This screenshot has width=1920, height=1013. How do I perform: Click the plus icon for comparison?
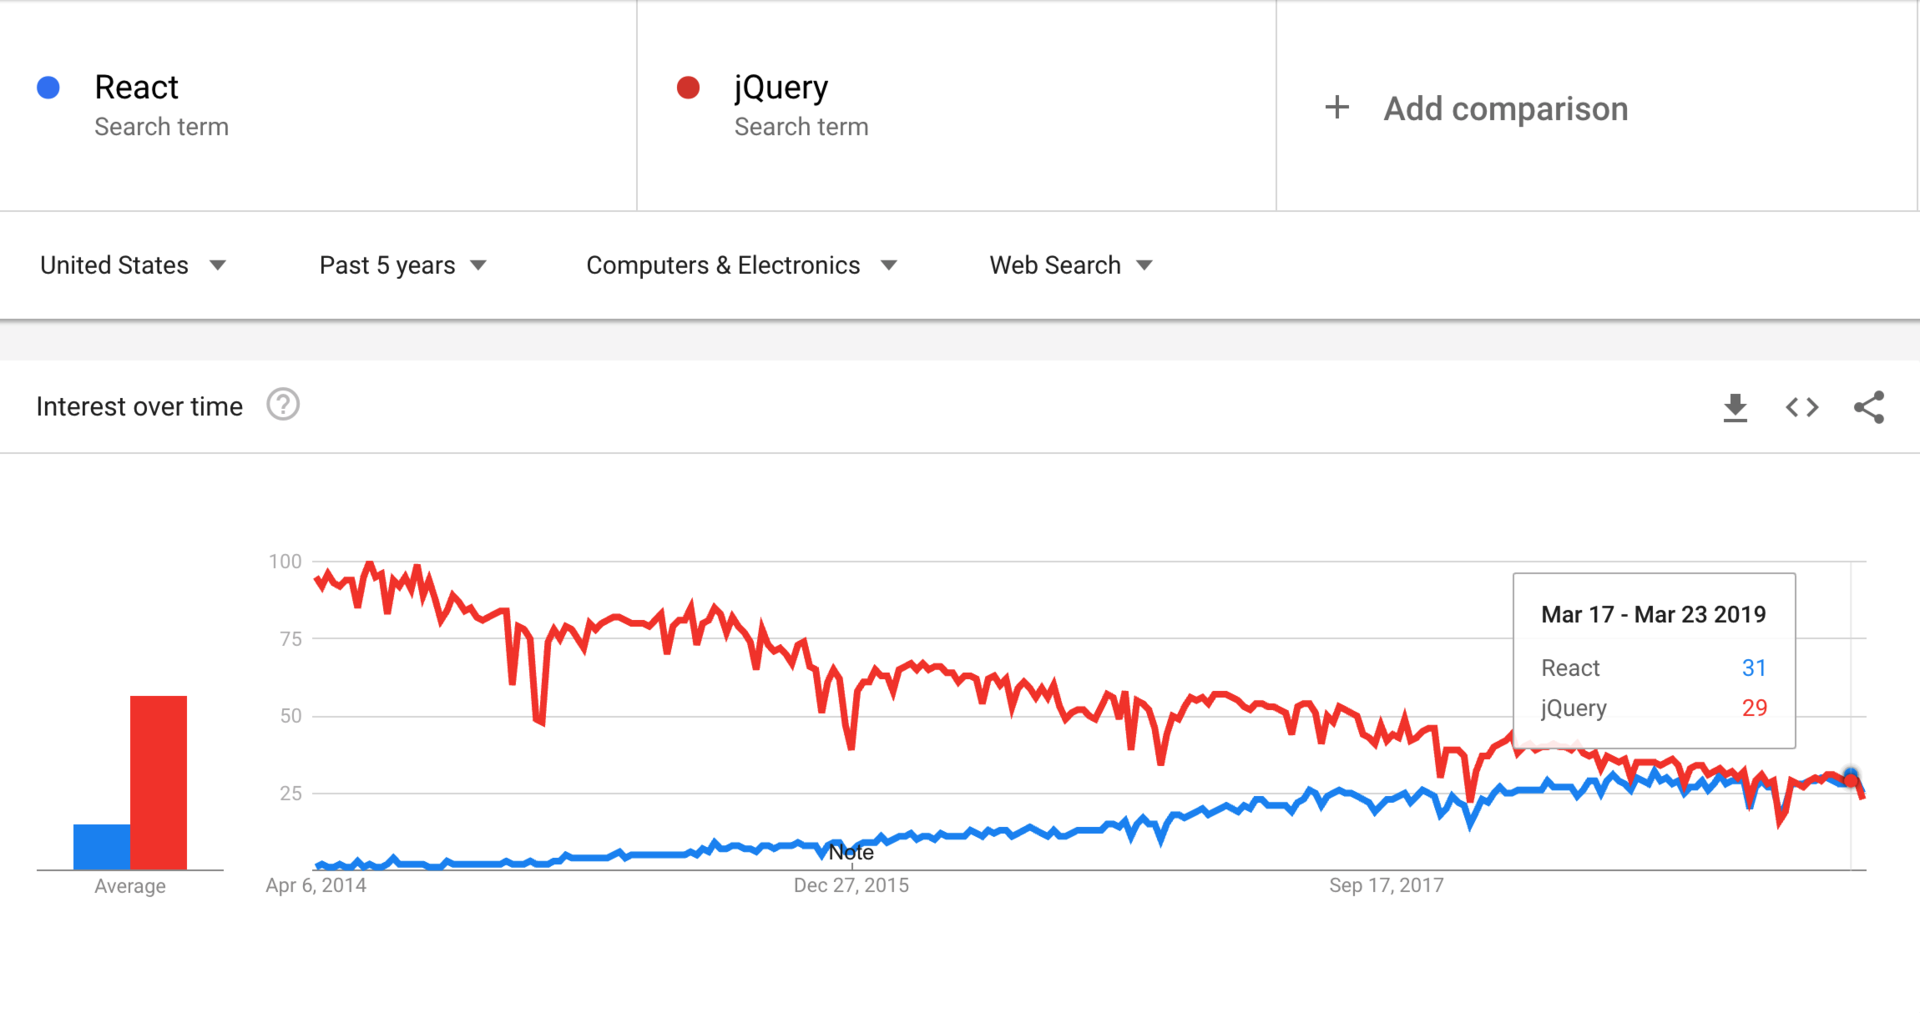click(x=1337, y=108)
